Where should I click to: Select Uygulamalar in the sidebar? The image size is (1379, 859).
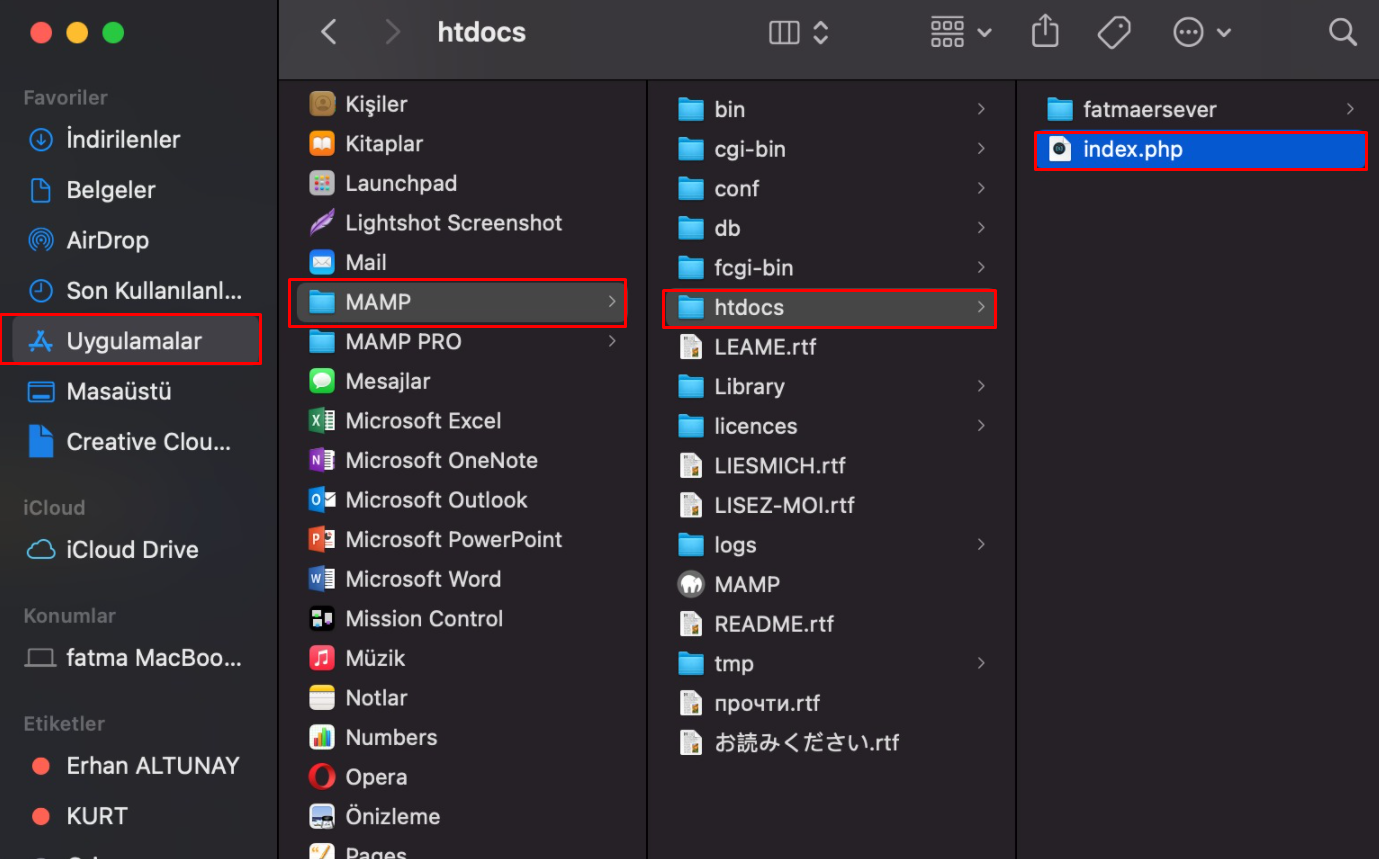pyautogui.click(x=138, y=341)
